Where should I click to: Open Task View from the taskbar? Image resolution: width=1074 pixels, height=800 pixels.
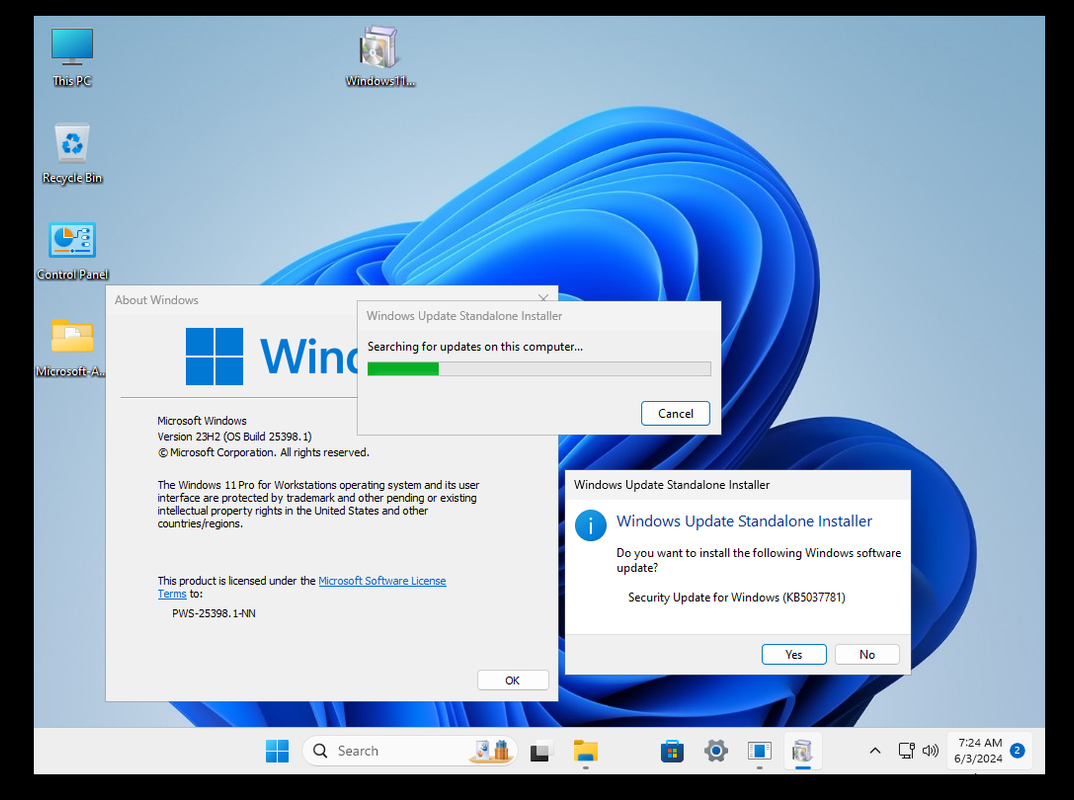(541, 751)
